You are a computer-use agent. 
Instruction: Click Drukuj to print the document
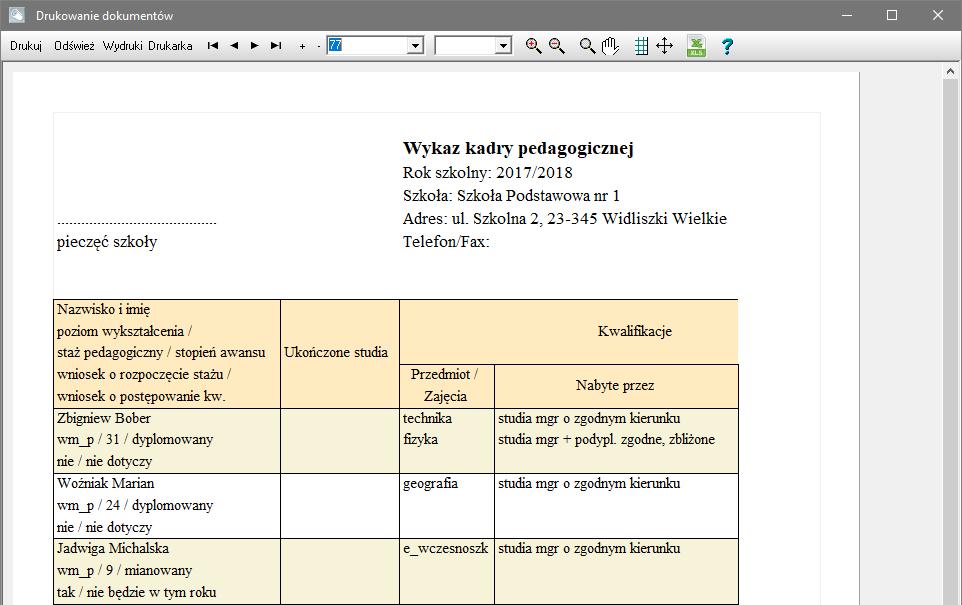tap(26, 46)
